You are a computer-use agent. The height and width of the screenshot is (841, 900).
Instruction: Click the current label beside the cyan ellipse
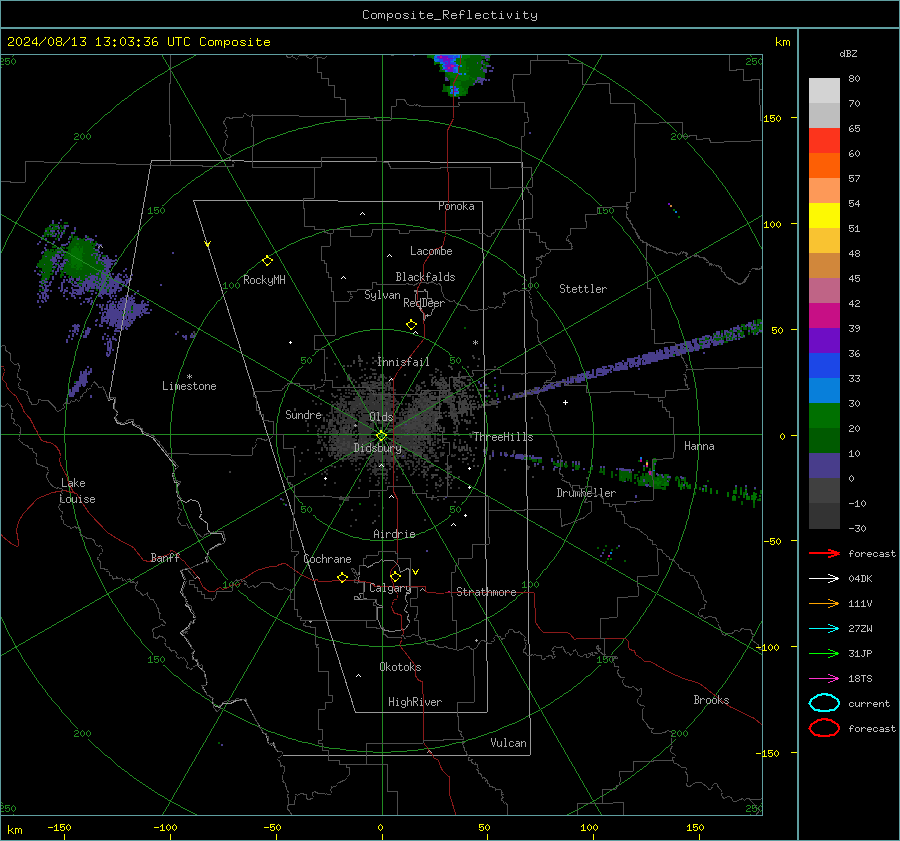[869, 703]
